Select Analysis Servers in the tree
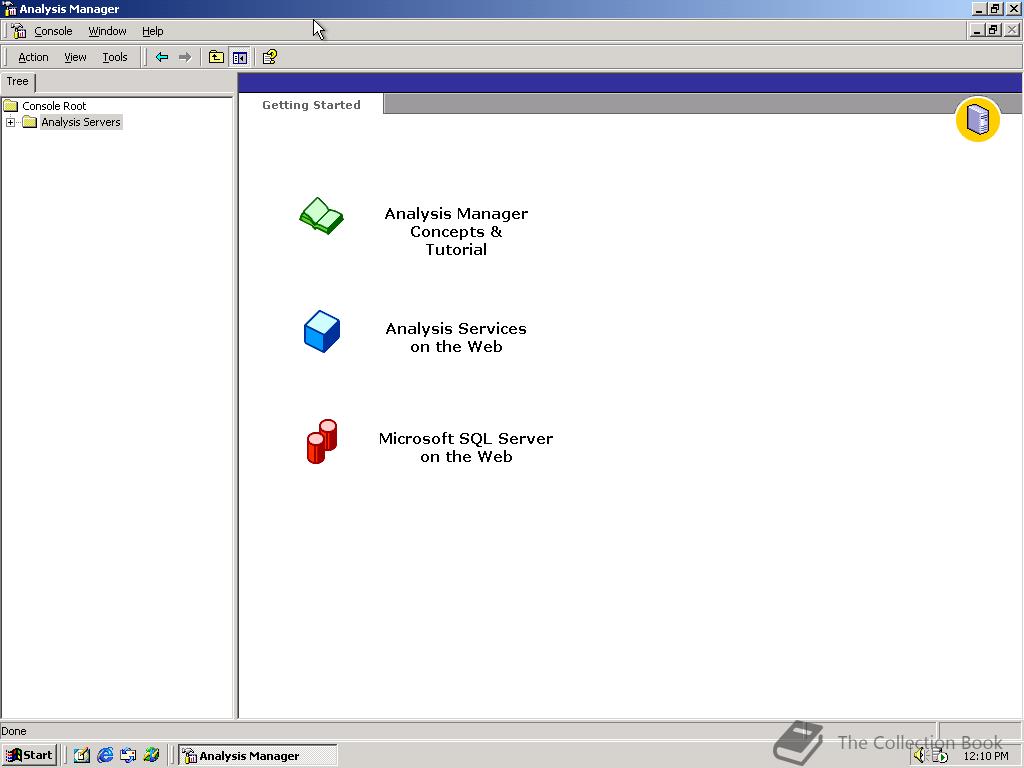 81,122
